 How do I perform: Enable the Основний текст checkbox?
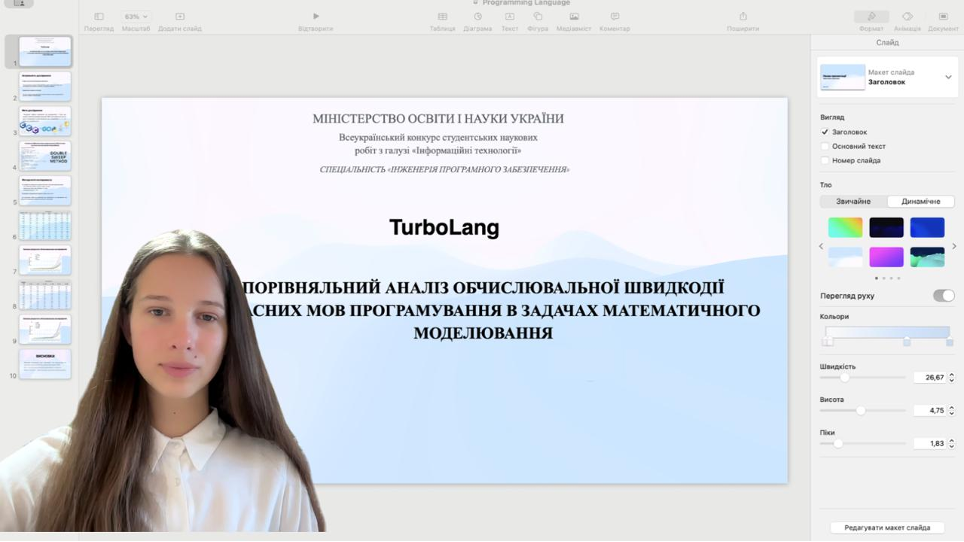(x=825, y=146)
